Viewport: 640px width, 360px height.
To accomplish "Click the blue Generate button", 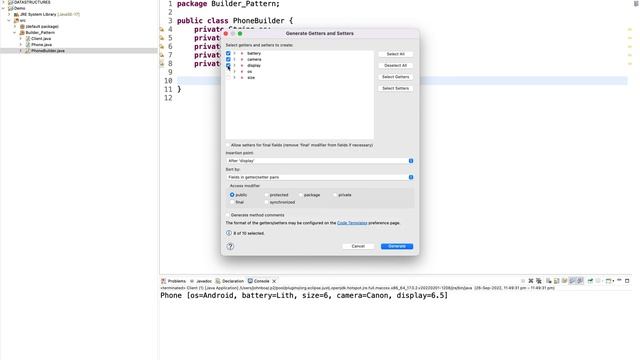I will point(397,246).
